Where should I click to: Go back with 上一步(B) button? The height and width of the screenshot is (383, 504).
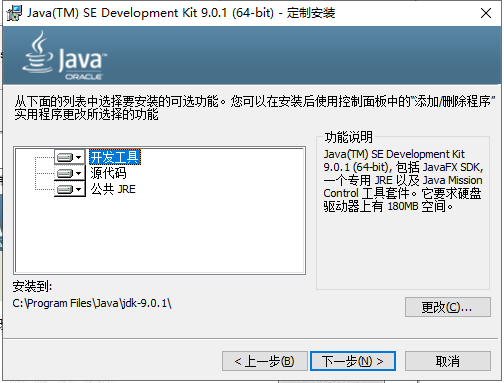(265, 361)
